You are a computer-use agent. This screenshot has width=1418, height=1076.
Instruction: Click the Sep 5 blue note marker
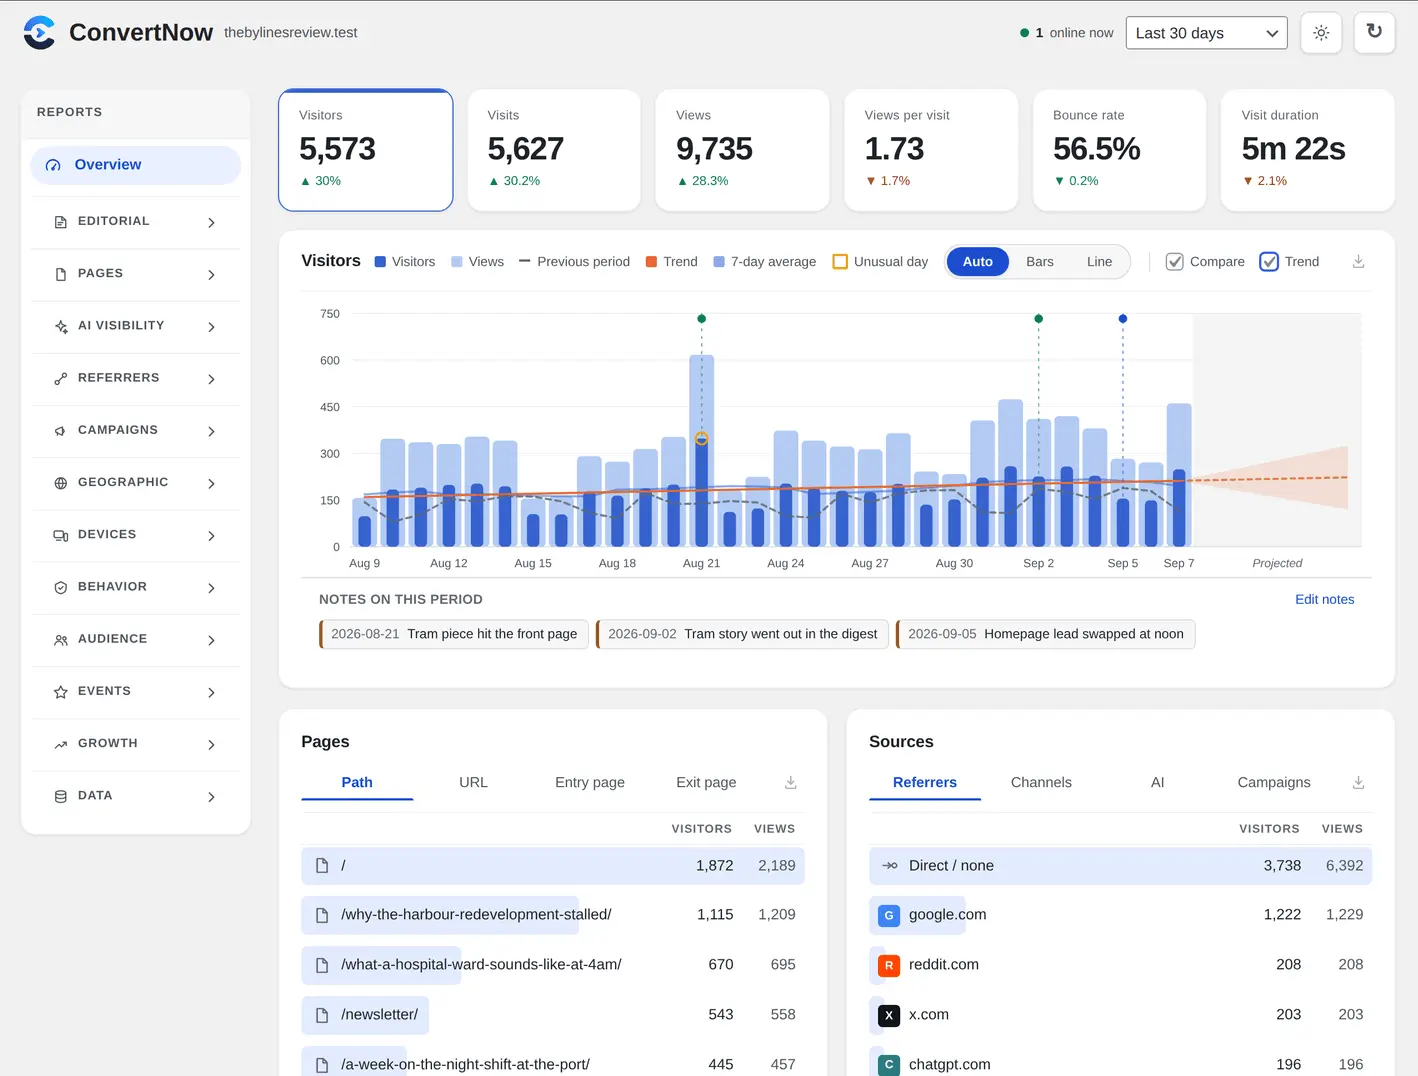(1123, 319)
